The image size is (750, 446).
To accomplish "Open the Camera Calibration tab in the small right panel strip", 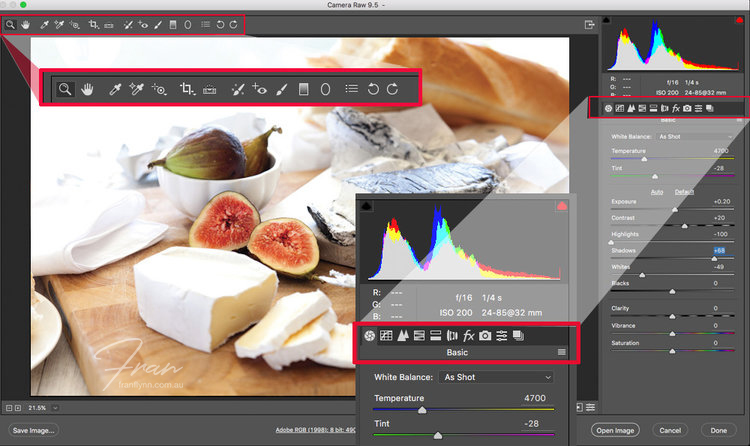I will coord(687,109).
